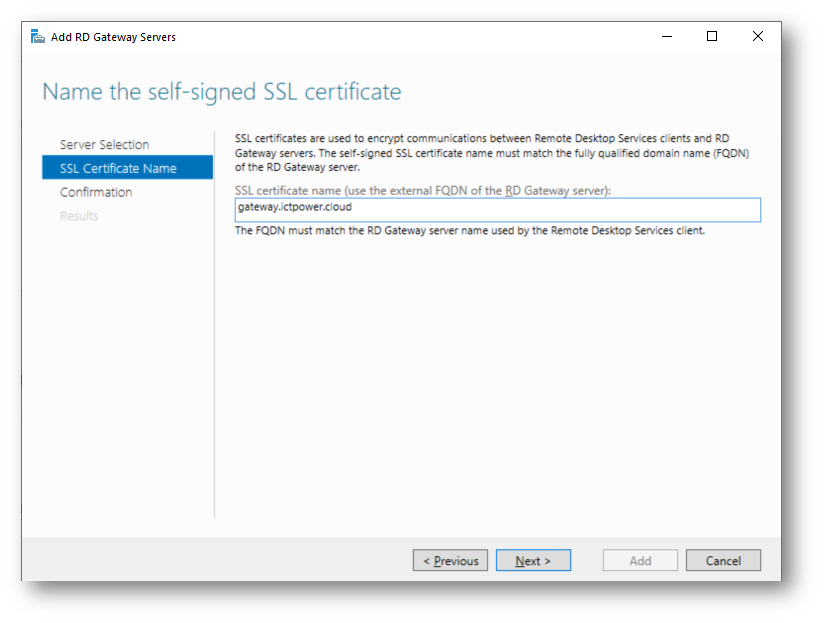Minimize the Add RD Gateway Servers window
The height and width of the screenshot is (623, 824).
[x=666, y=37]
